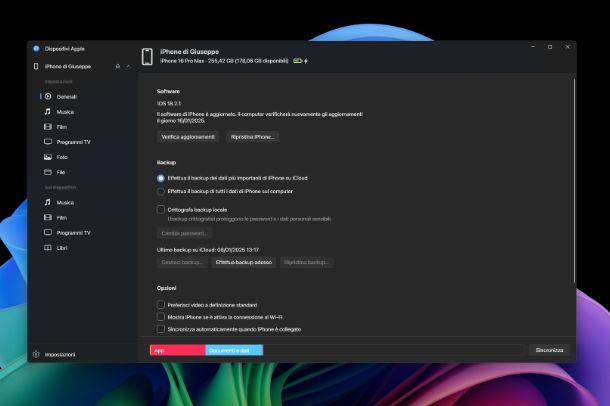
Task: Click the iOS 18.2.1 version text
Action: (169, 103)
